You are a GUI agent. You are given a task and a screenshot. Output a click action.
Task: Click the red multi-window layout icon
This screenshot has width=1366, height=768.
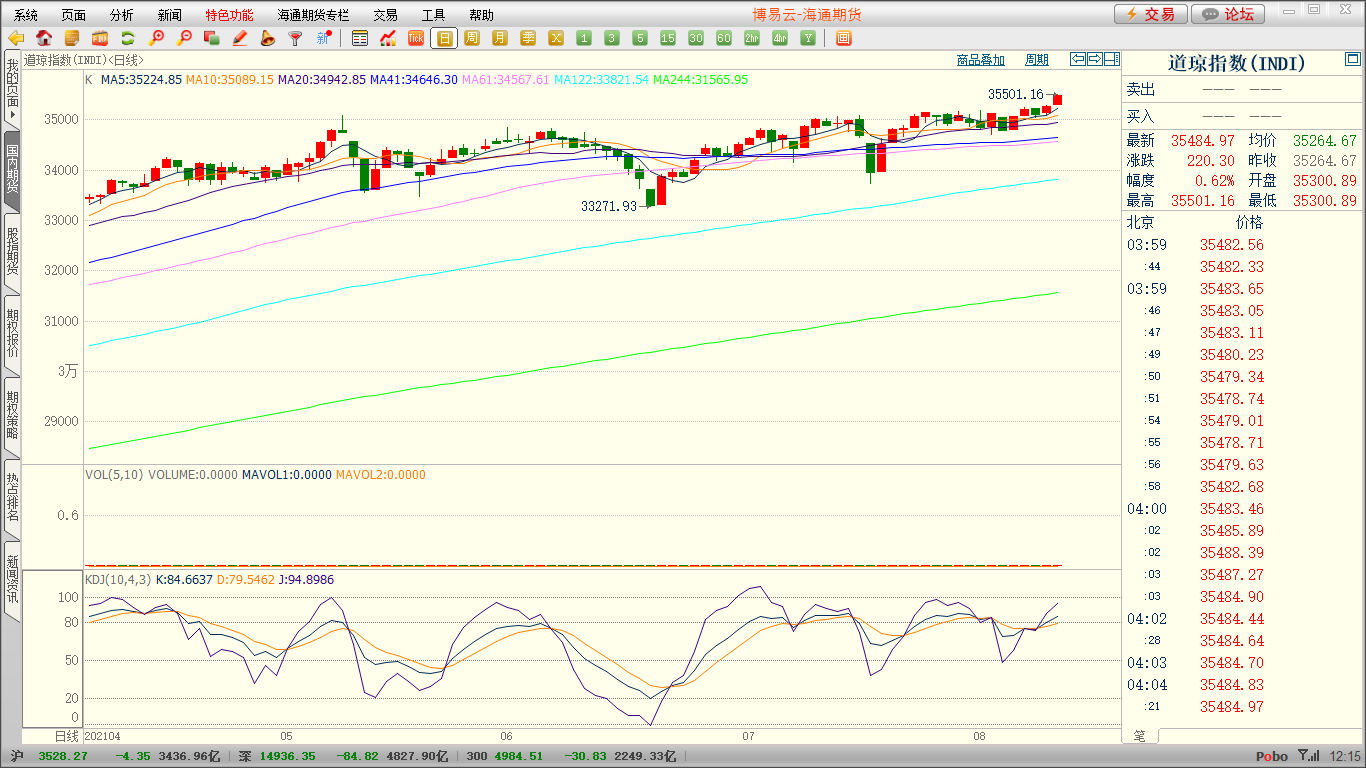click(843, 38)
